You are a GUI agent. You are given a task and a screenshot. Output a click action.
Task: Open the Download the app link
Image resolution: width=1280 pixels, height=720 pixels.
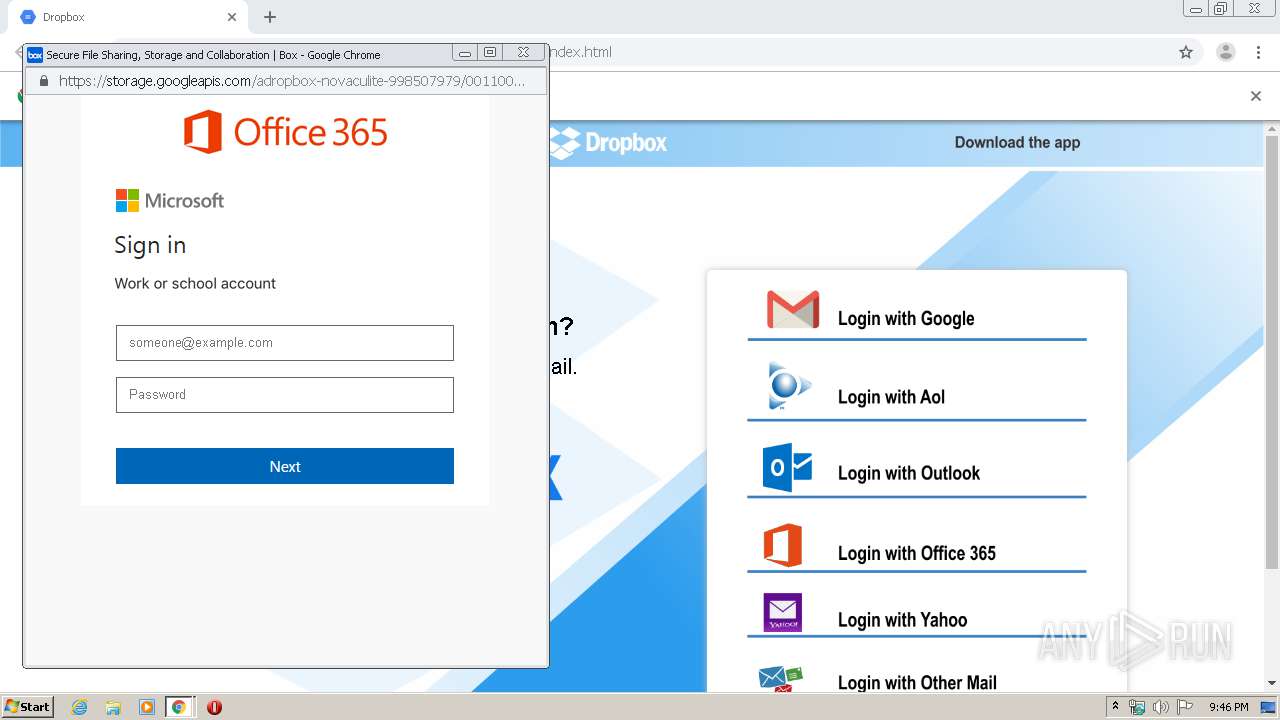point(1017,142)
